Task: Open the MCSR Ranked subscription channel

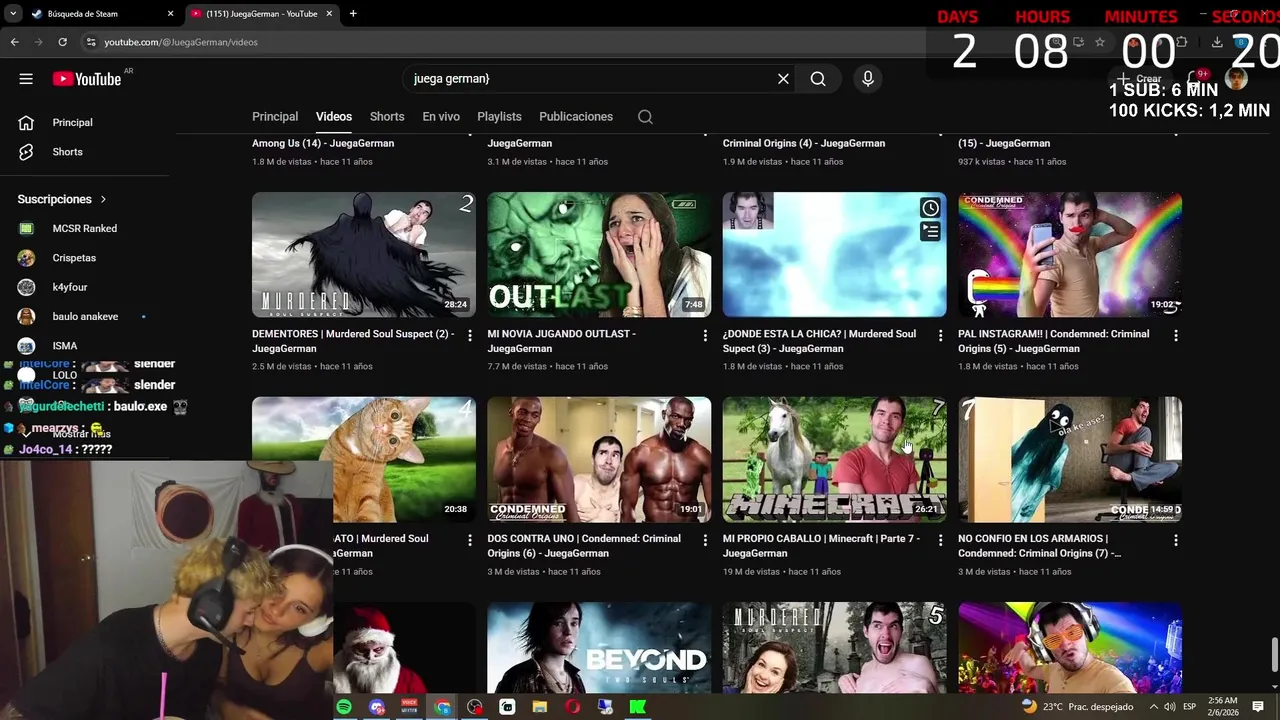Action: click(x=84, y=229)
